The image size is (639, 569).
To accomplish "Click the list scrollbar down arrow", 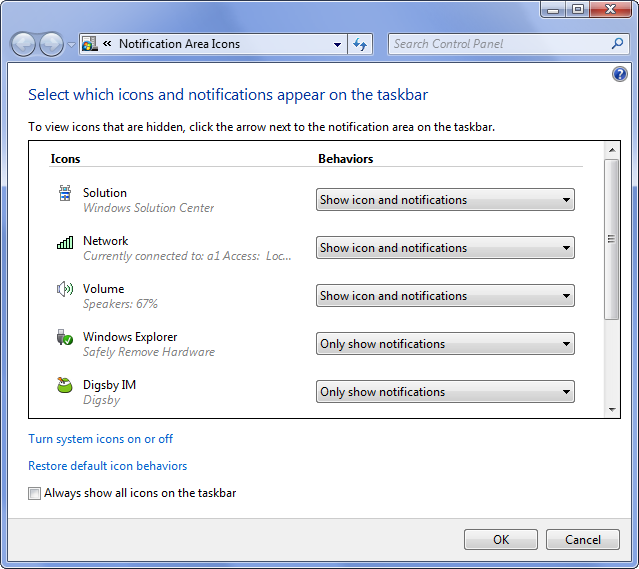I will [612, 410].
